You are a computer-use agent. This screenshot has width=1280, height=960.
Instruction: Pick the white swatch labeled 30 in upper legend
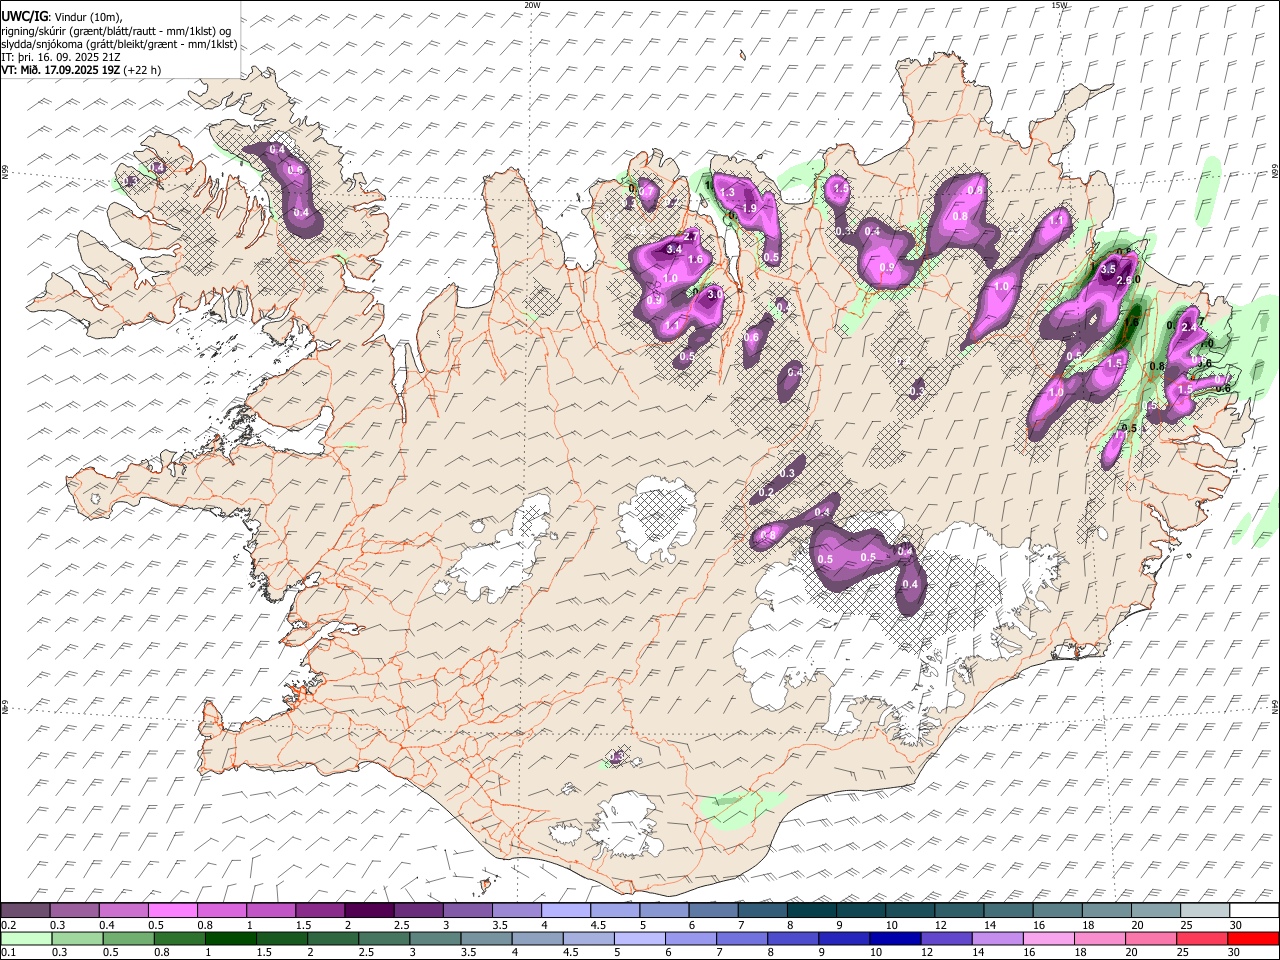[x=1254, y=910]
